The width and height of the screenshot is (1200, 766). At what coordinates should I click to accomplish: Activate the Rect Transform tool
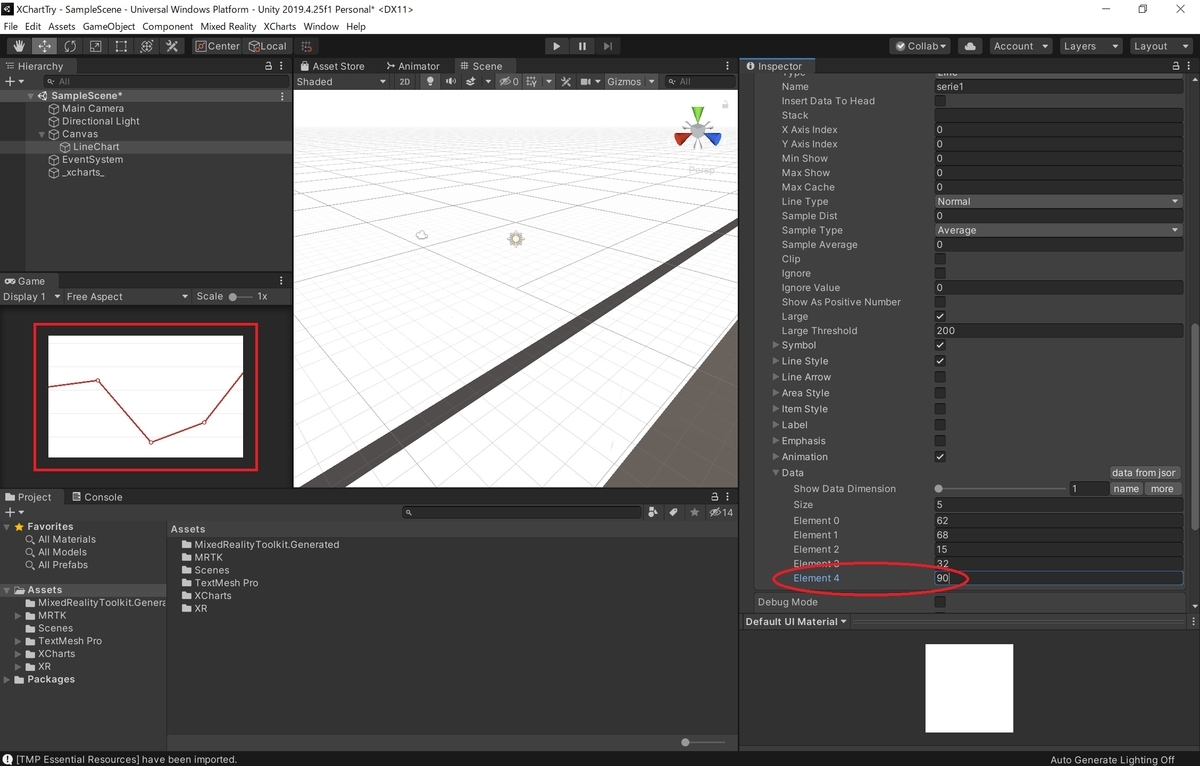click(x=121, y=46)
